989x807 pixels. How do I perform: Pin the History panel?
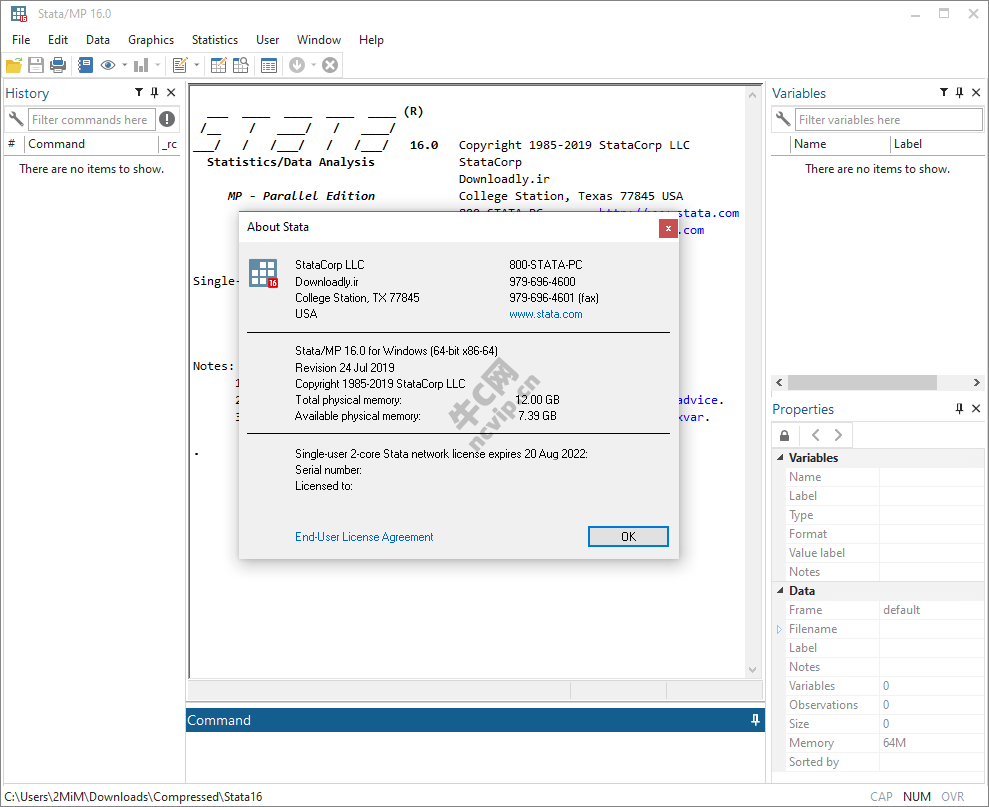point(155,93)
